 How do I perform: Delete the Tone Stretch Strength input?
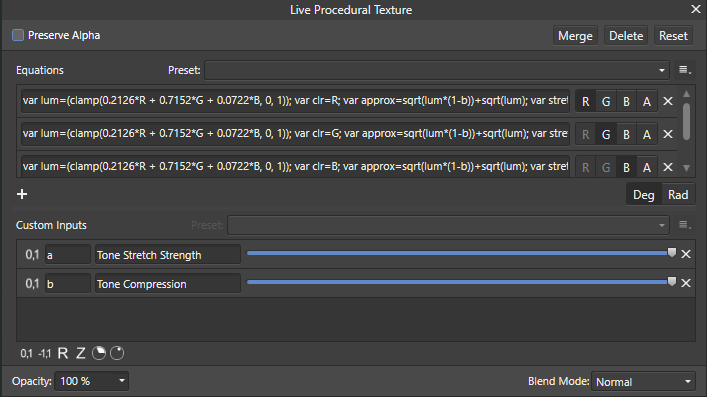686,254
